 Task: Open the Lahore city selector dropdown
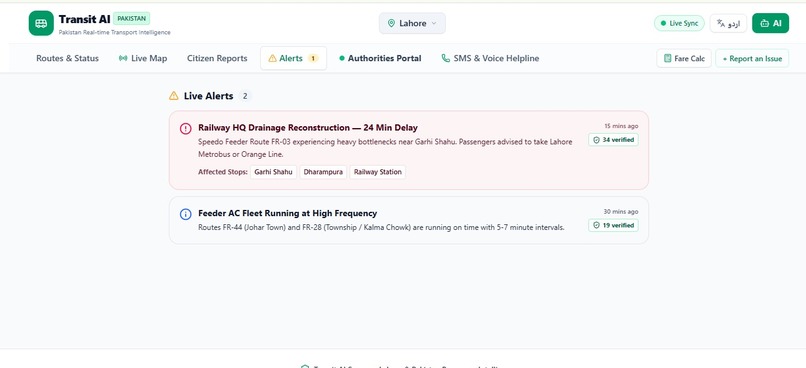(412, 23)
